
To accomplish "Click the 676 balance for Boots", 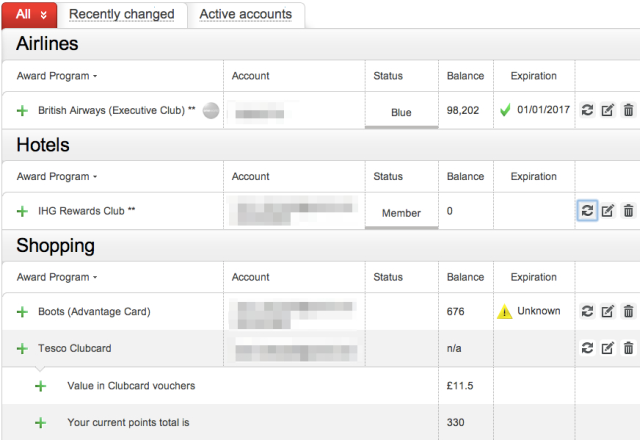I will click(x=456, y=311).
